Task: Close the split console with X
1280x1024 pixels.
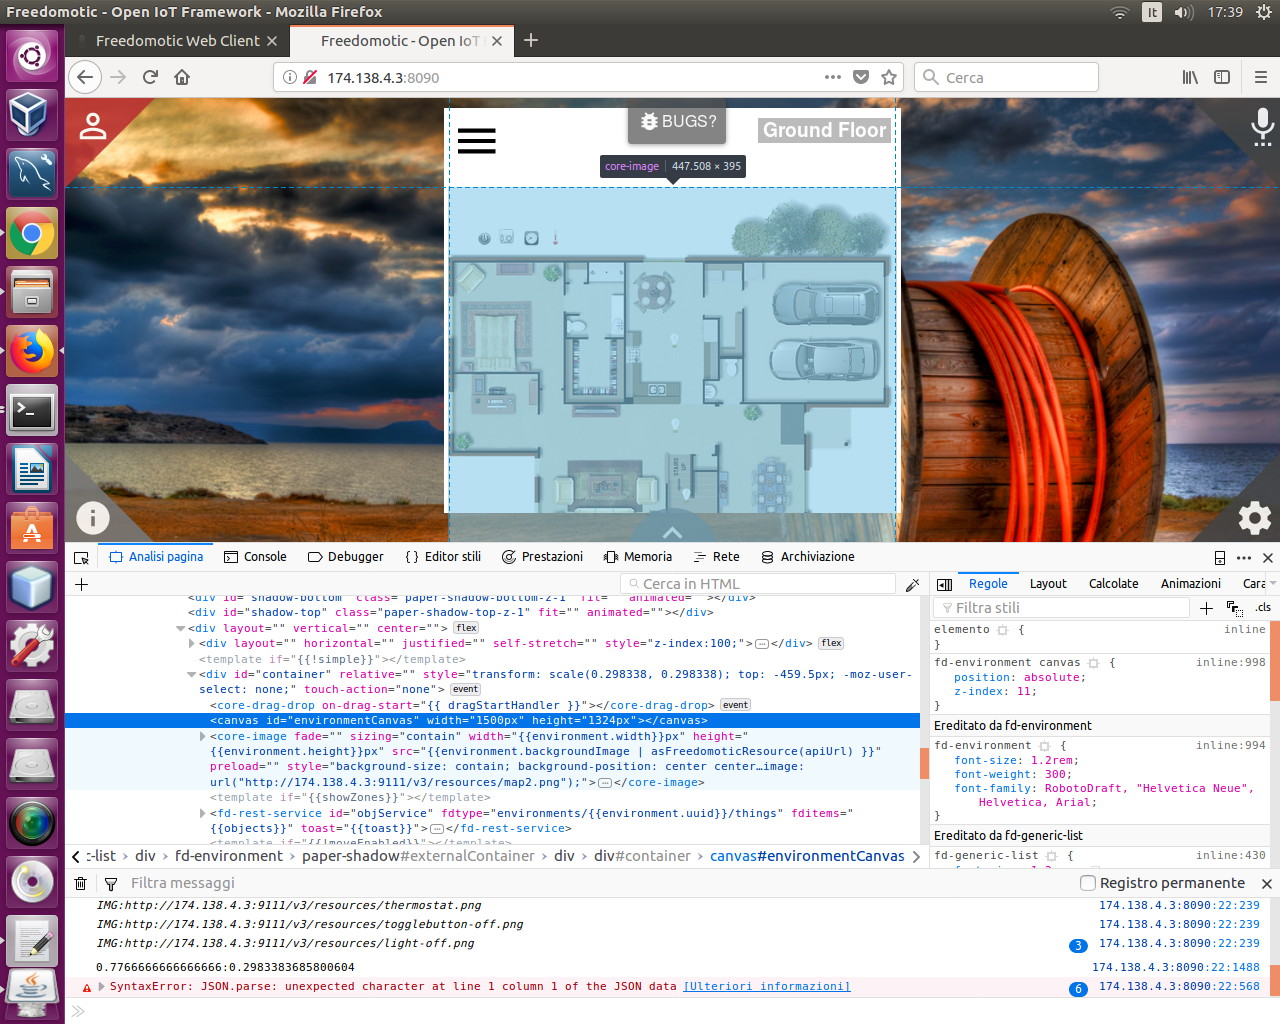Action: [1267, 884]
